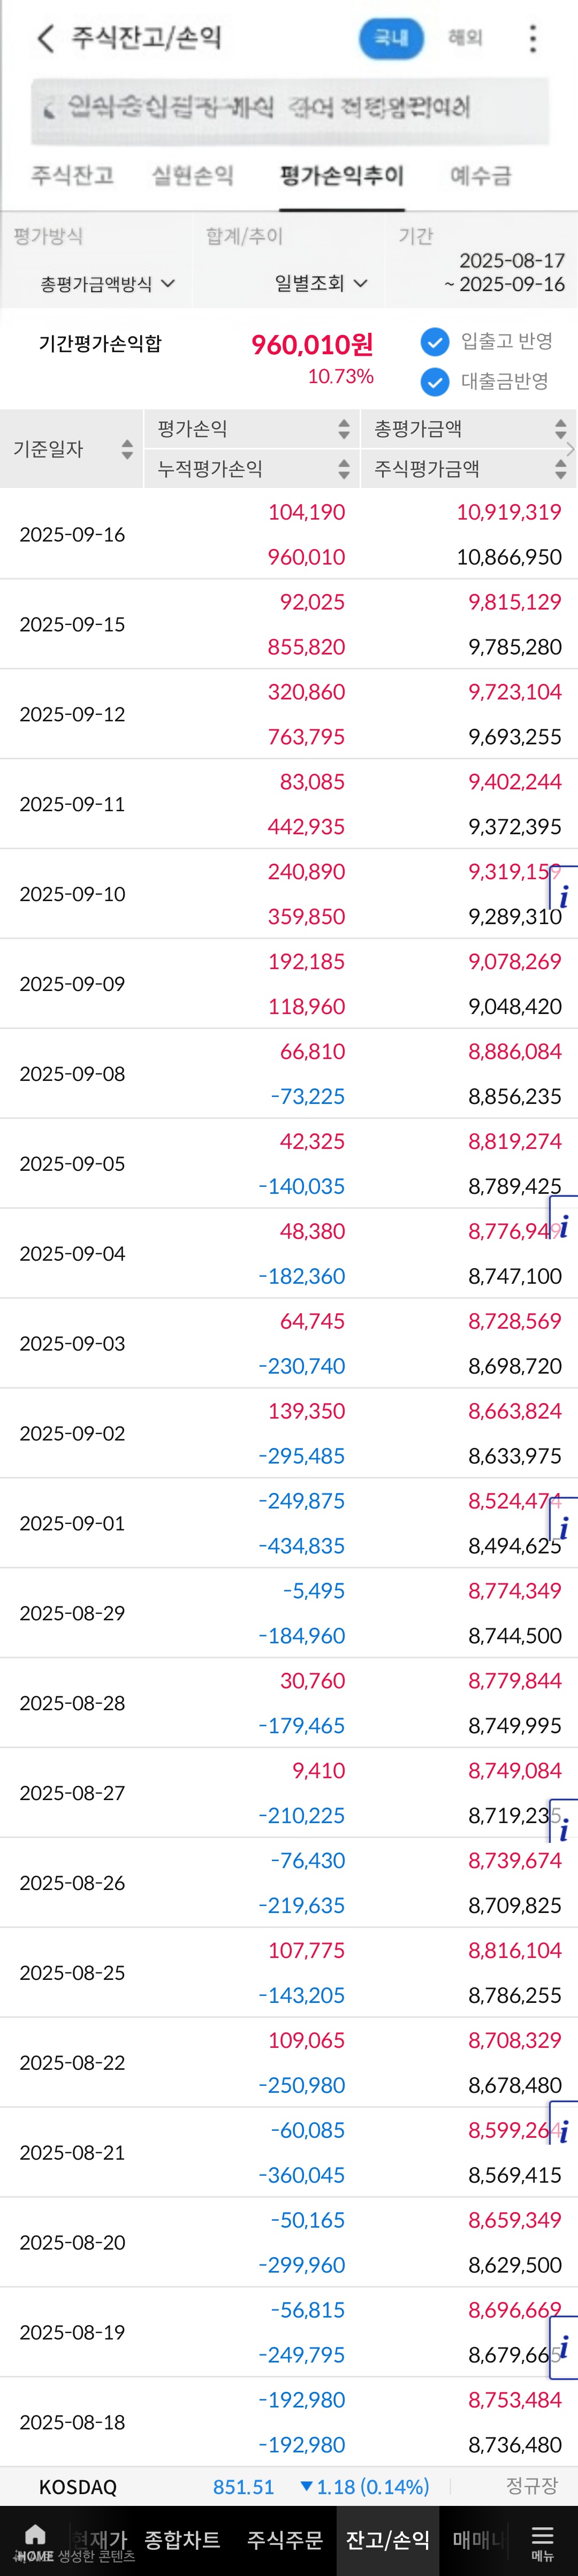This screenshot has width=578, height=2576.
Task: Sort by 주식평가금액 column arrows
Action: tap(561, 469)
